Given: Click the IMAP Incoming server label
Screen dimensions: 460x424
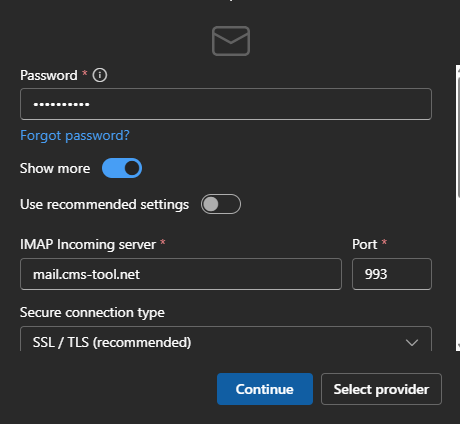Looking at the screenshot, I should [x=88, y=244].
